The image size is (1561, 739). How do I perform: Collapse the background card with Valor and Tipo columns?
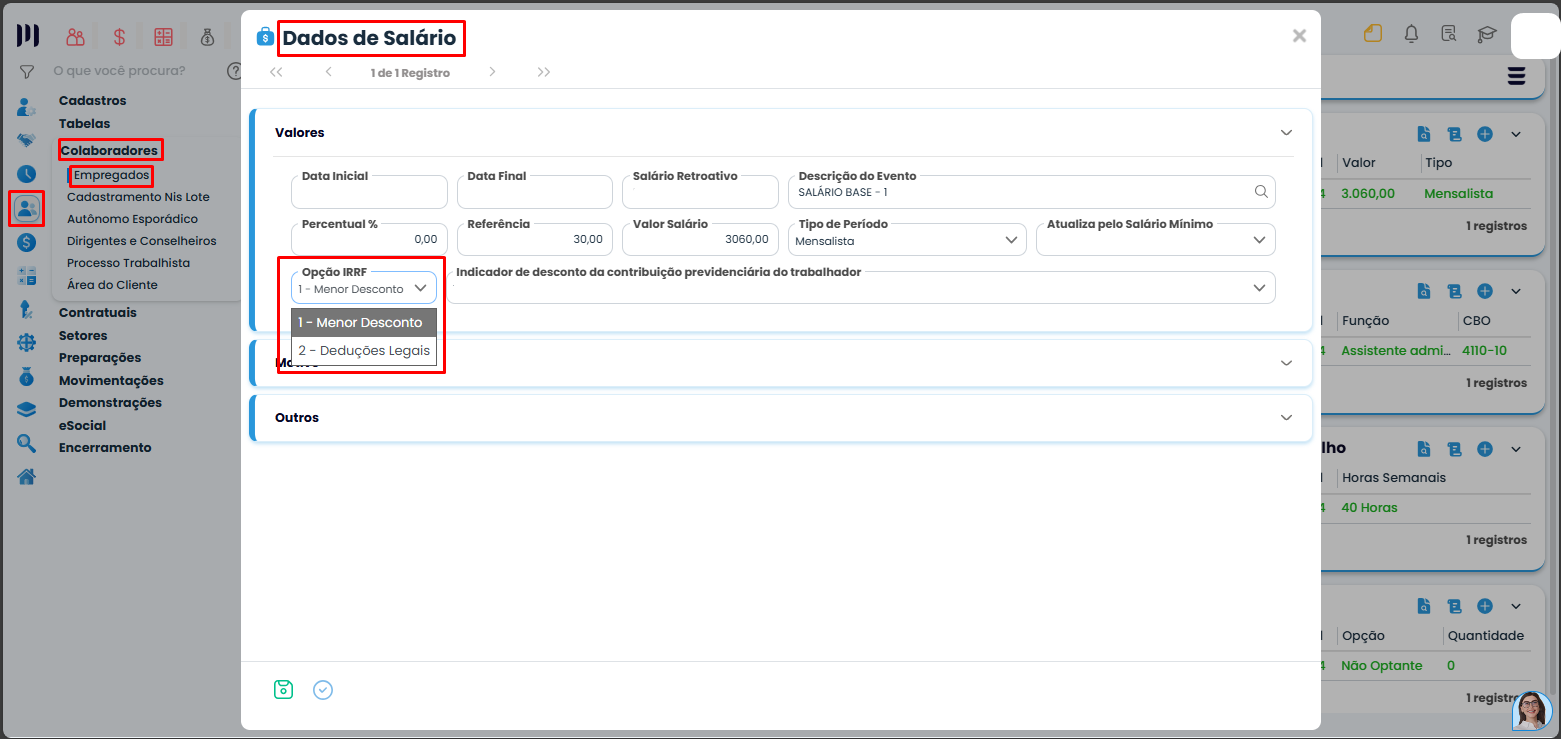(x=1516, y=134)
